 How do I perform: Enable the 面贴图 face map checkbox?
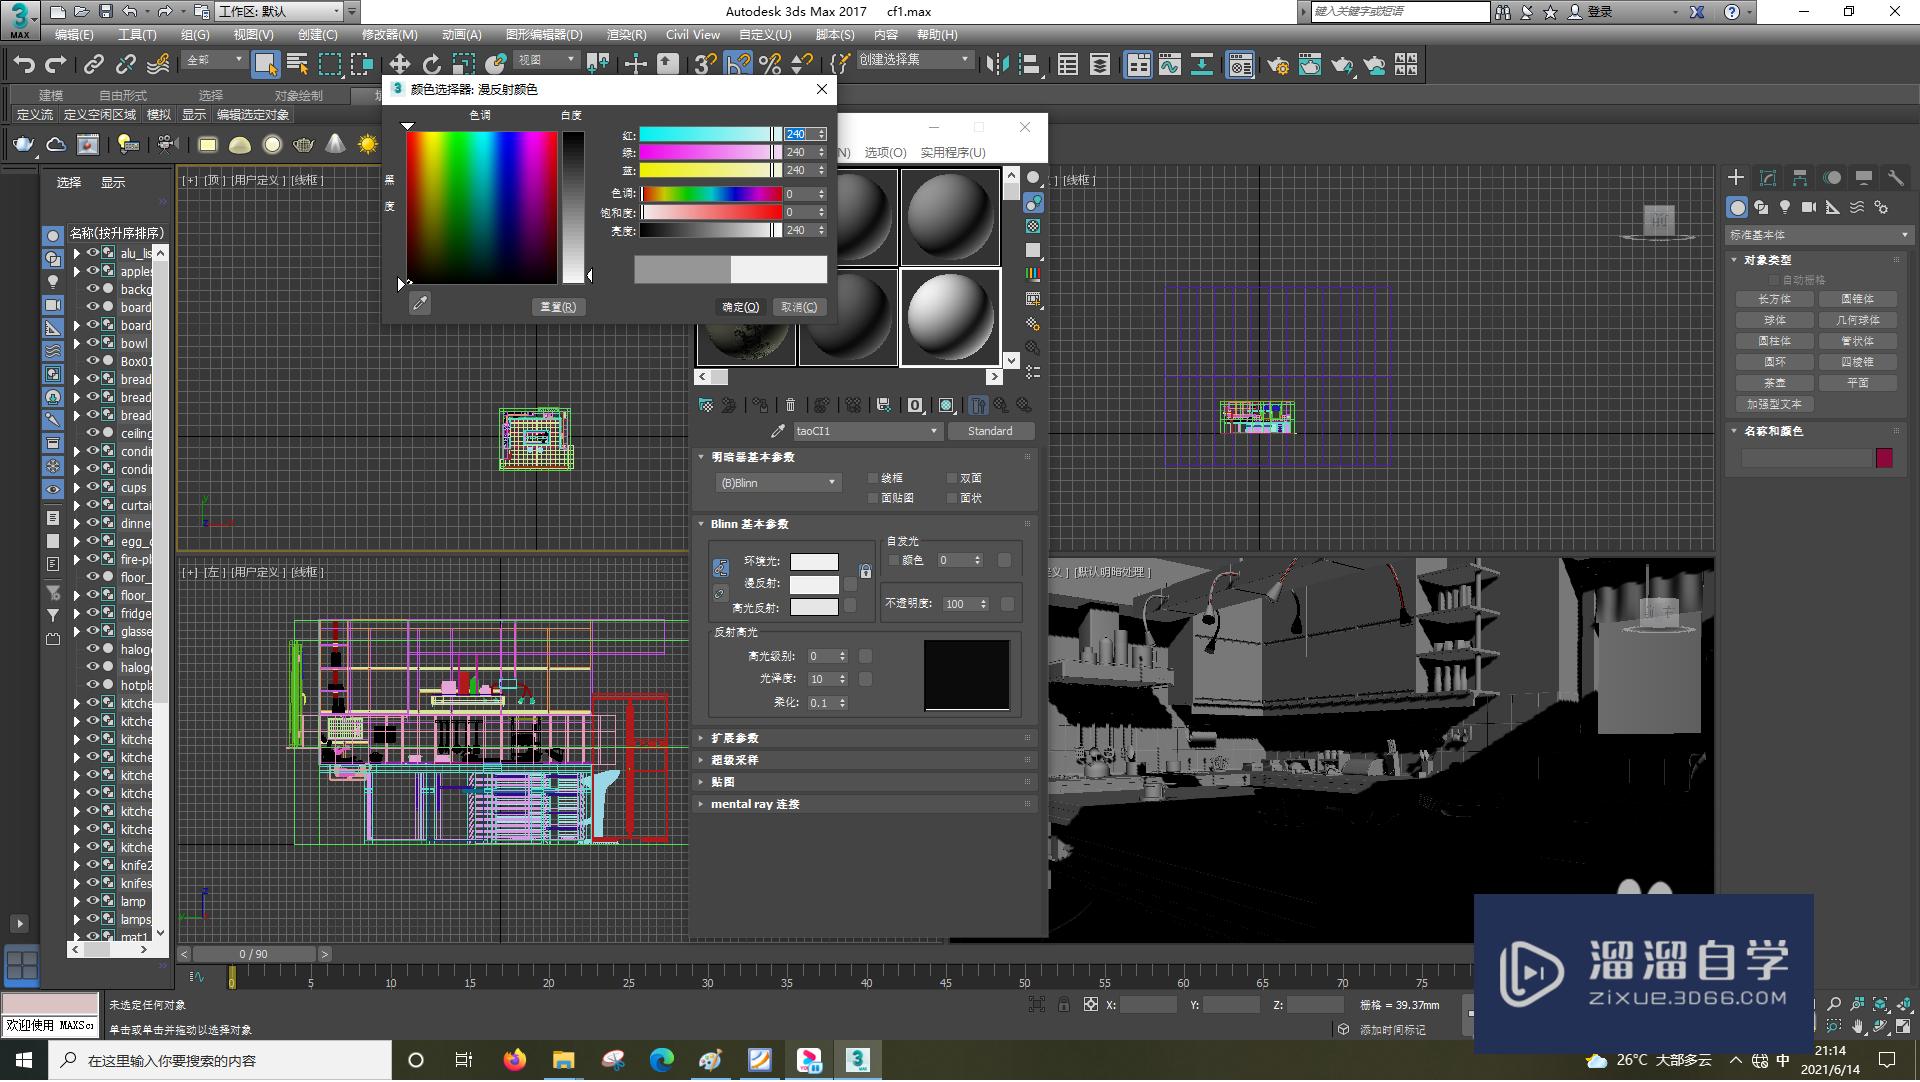point(873,498)
